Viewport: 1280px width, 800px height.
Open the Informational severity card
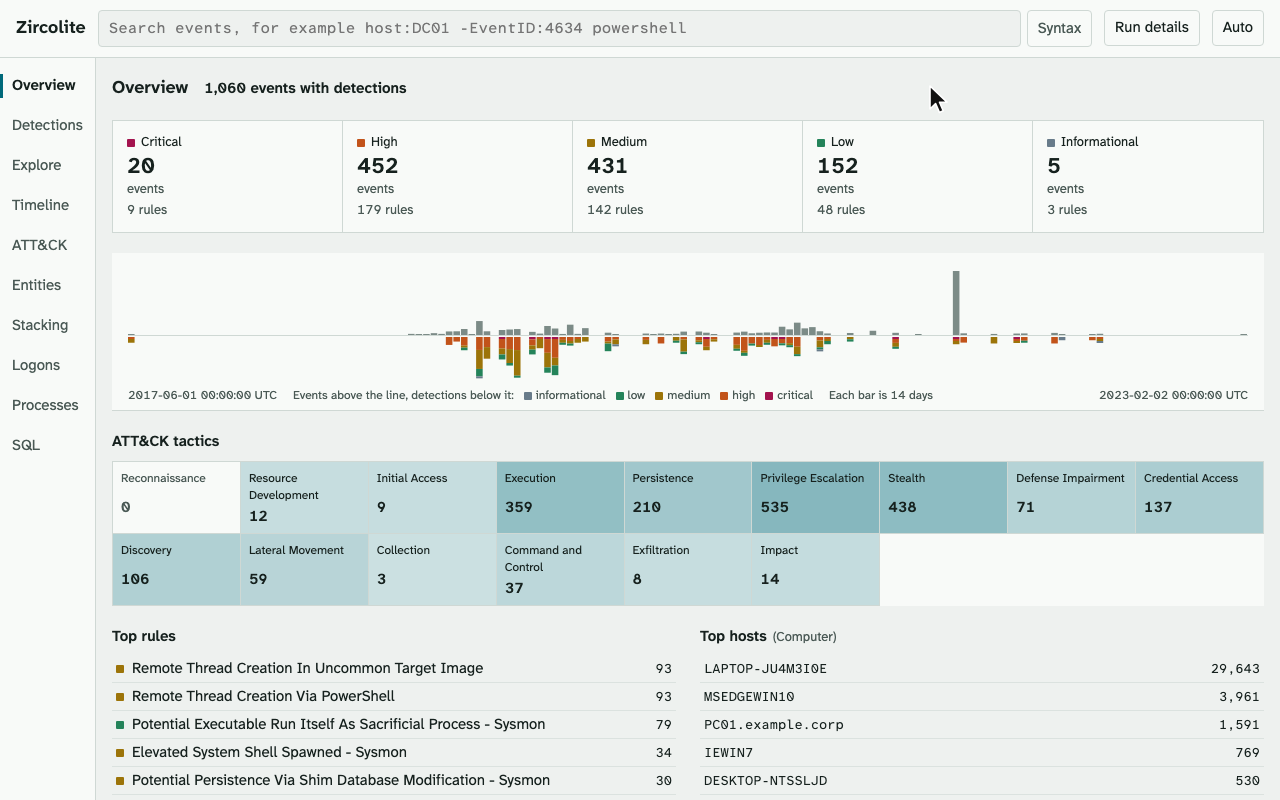(1148, 177)
